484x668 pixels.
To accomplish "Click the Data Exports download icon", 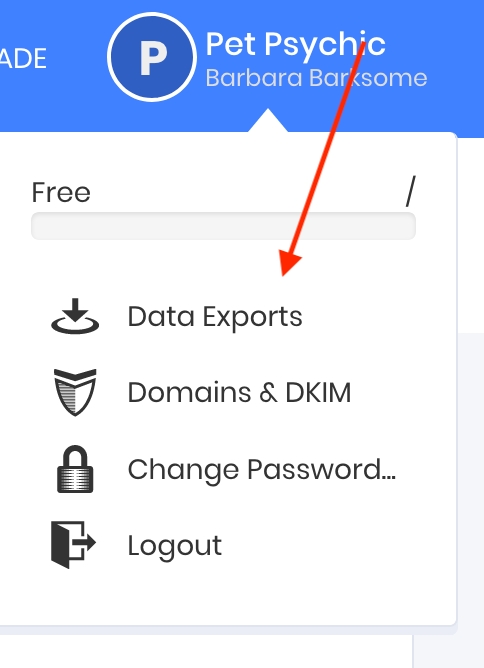I will pos(75,316).
